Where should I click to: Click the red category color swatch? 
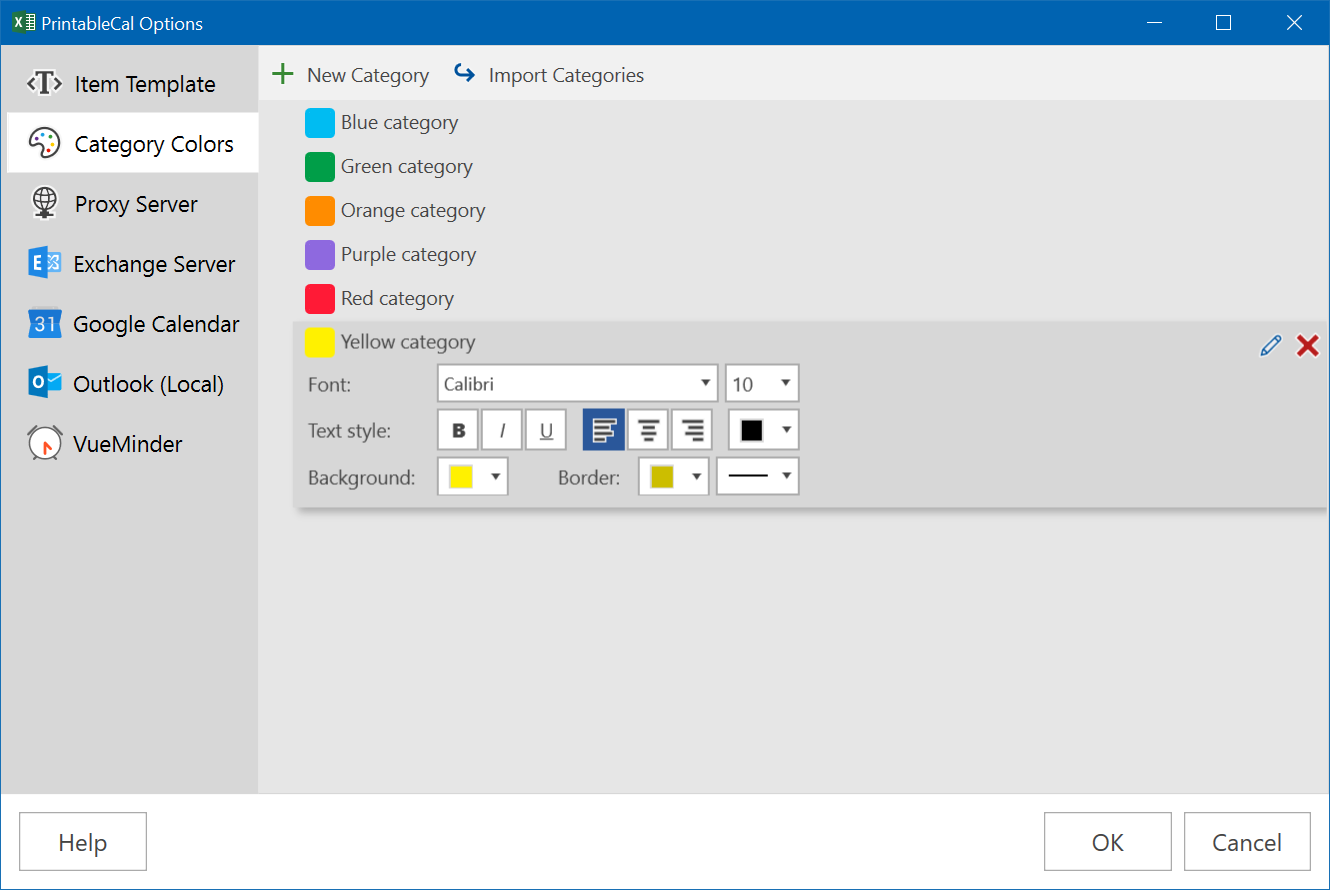(x=320, y=299)
